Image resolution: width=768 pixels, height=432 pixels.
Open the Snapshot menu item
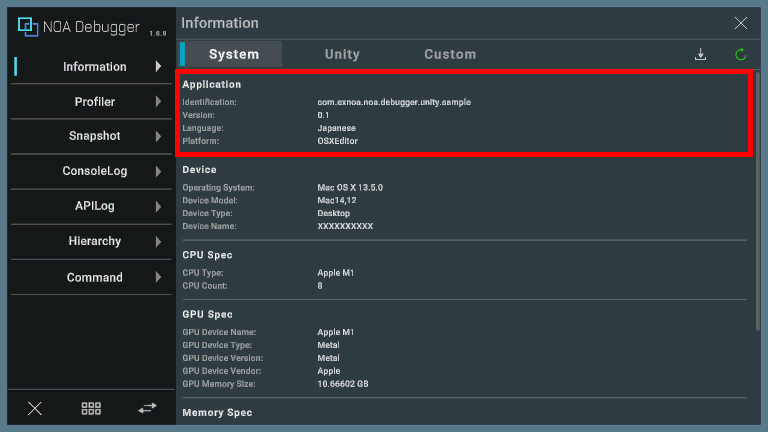[91, 136]
